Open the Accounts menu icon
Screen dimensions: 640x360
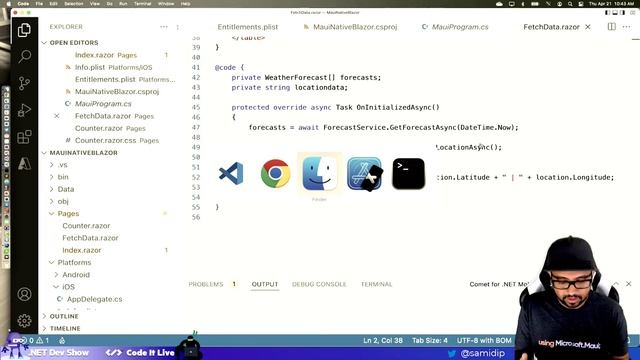tap(24, 294)
